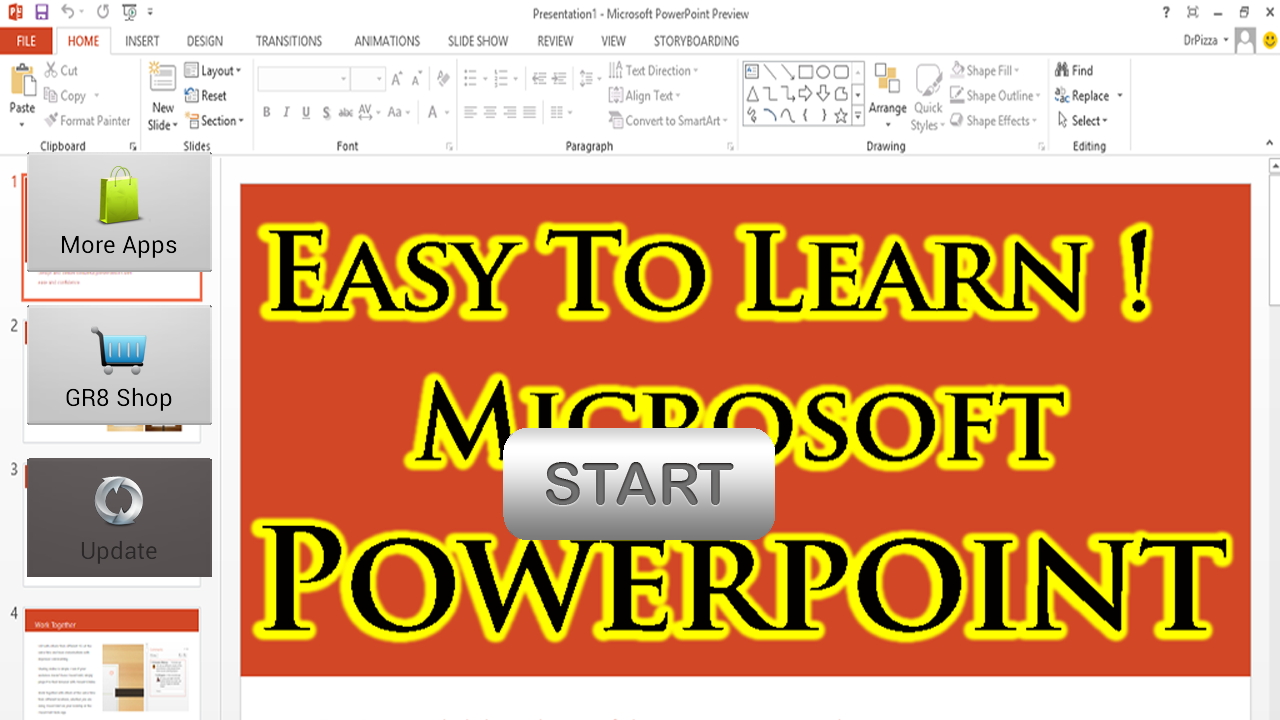Expand the Section dropdown

[x=214, y=121]
